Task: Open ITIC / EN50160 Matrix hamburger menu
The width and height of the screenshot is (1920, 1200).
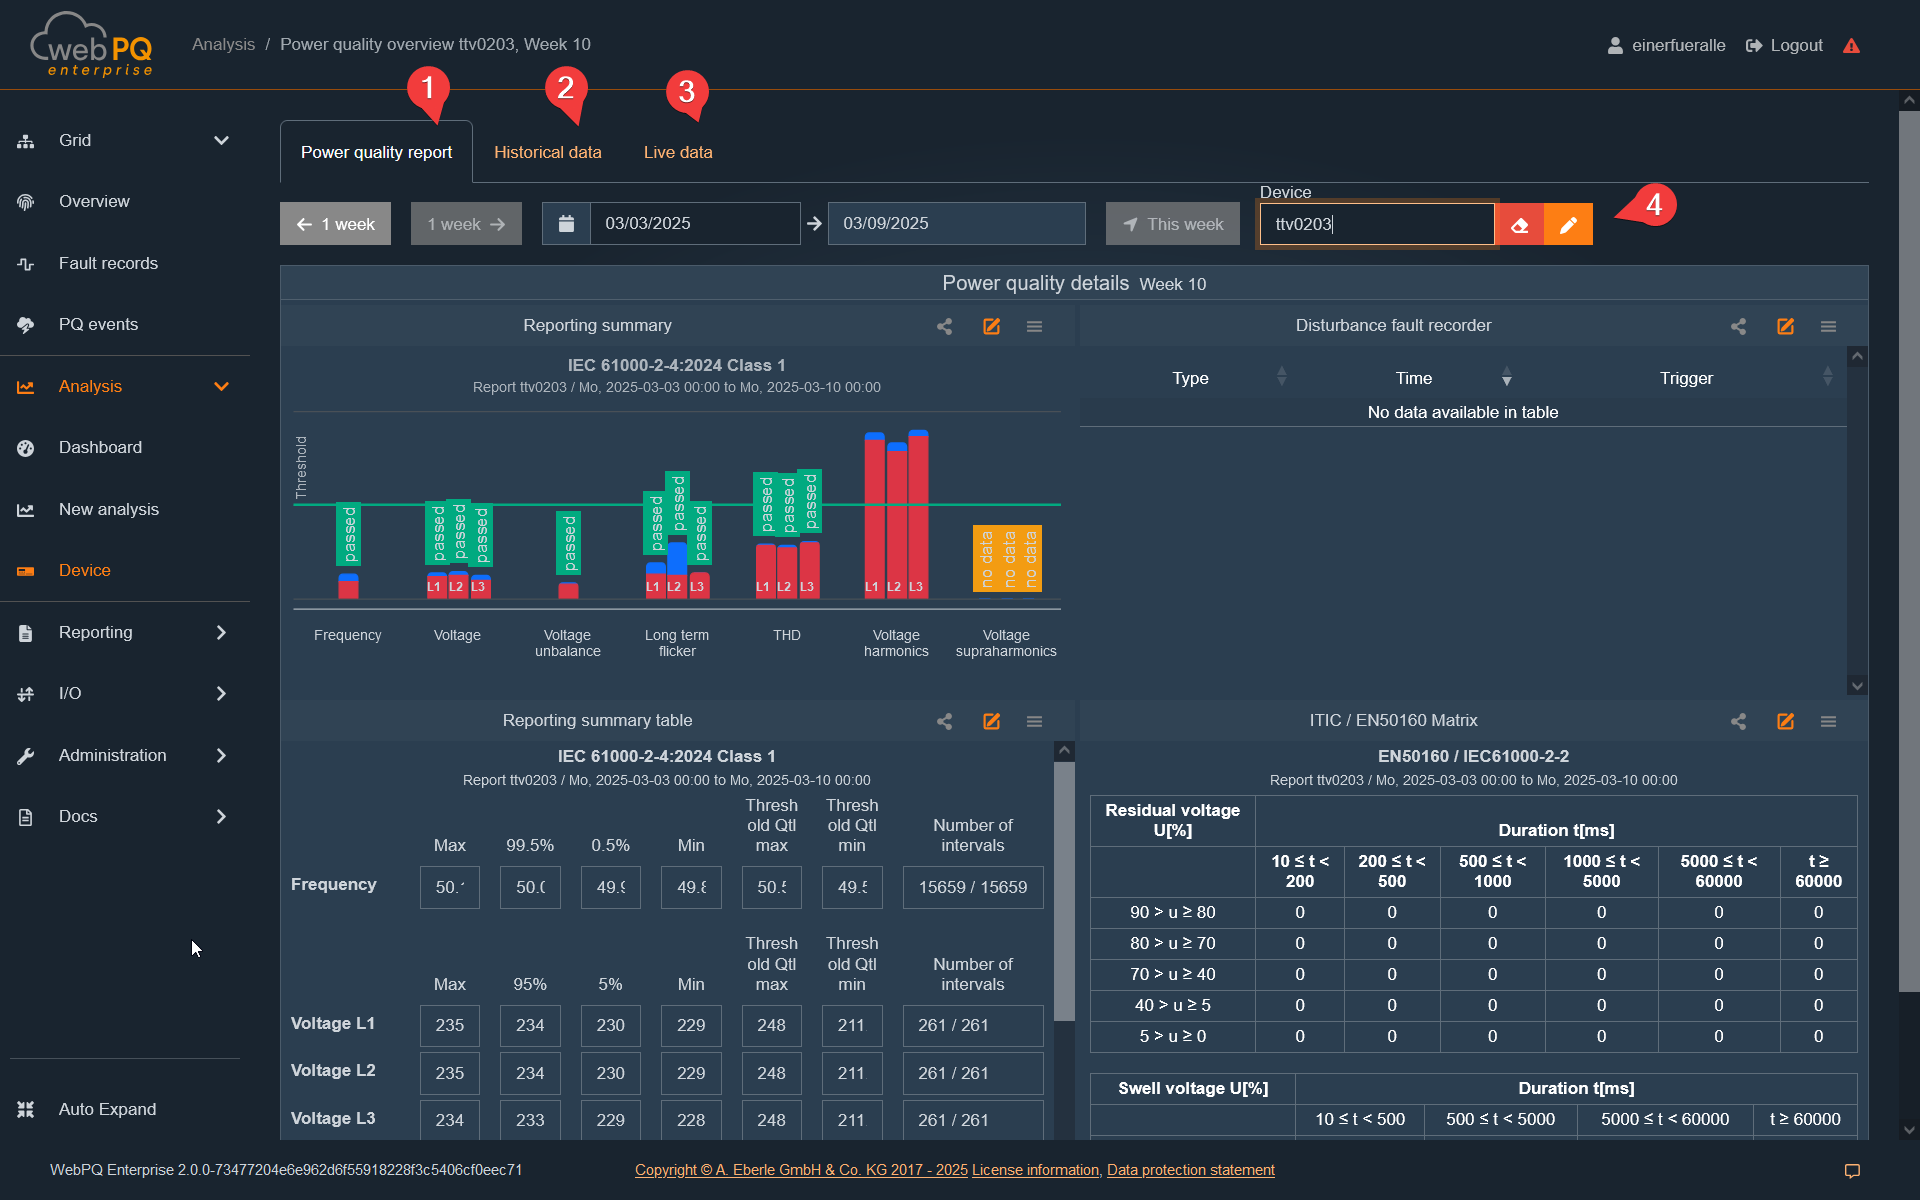Action: click(1828, 722)
